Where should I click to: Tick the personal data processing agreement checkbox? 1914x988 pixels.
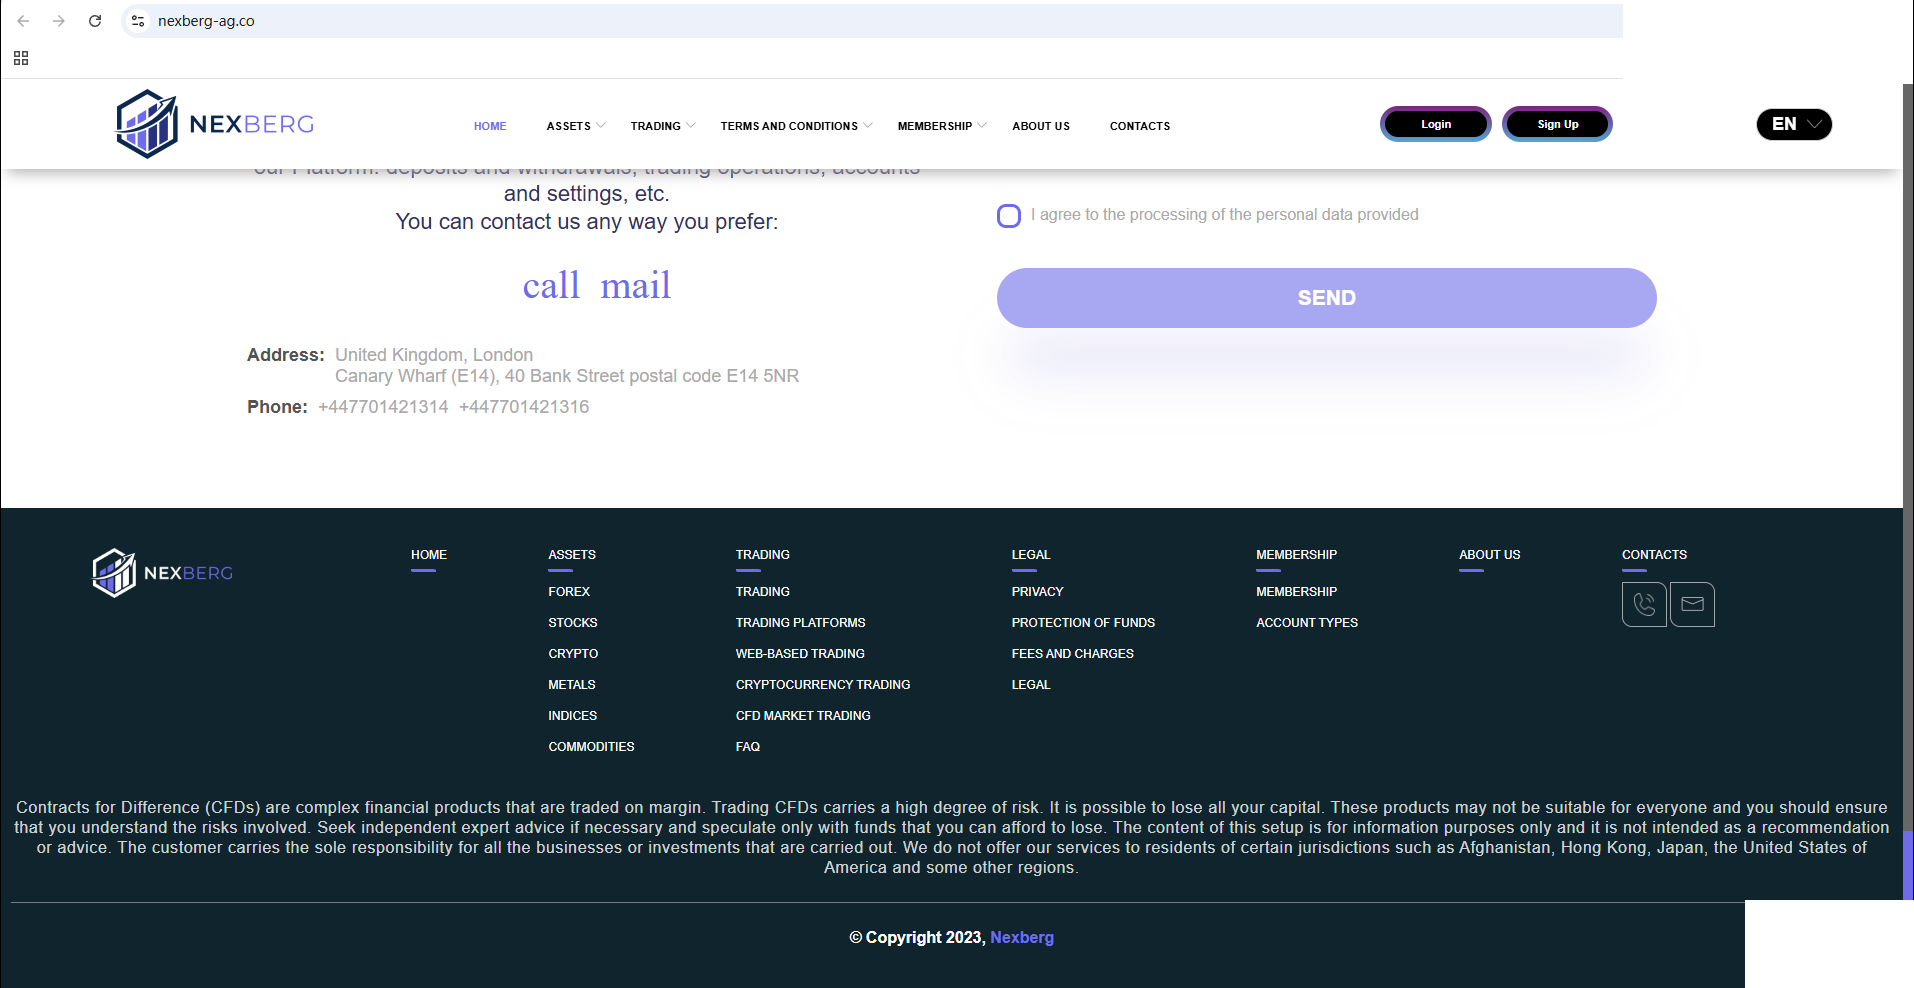point(1009,216)
